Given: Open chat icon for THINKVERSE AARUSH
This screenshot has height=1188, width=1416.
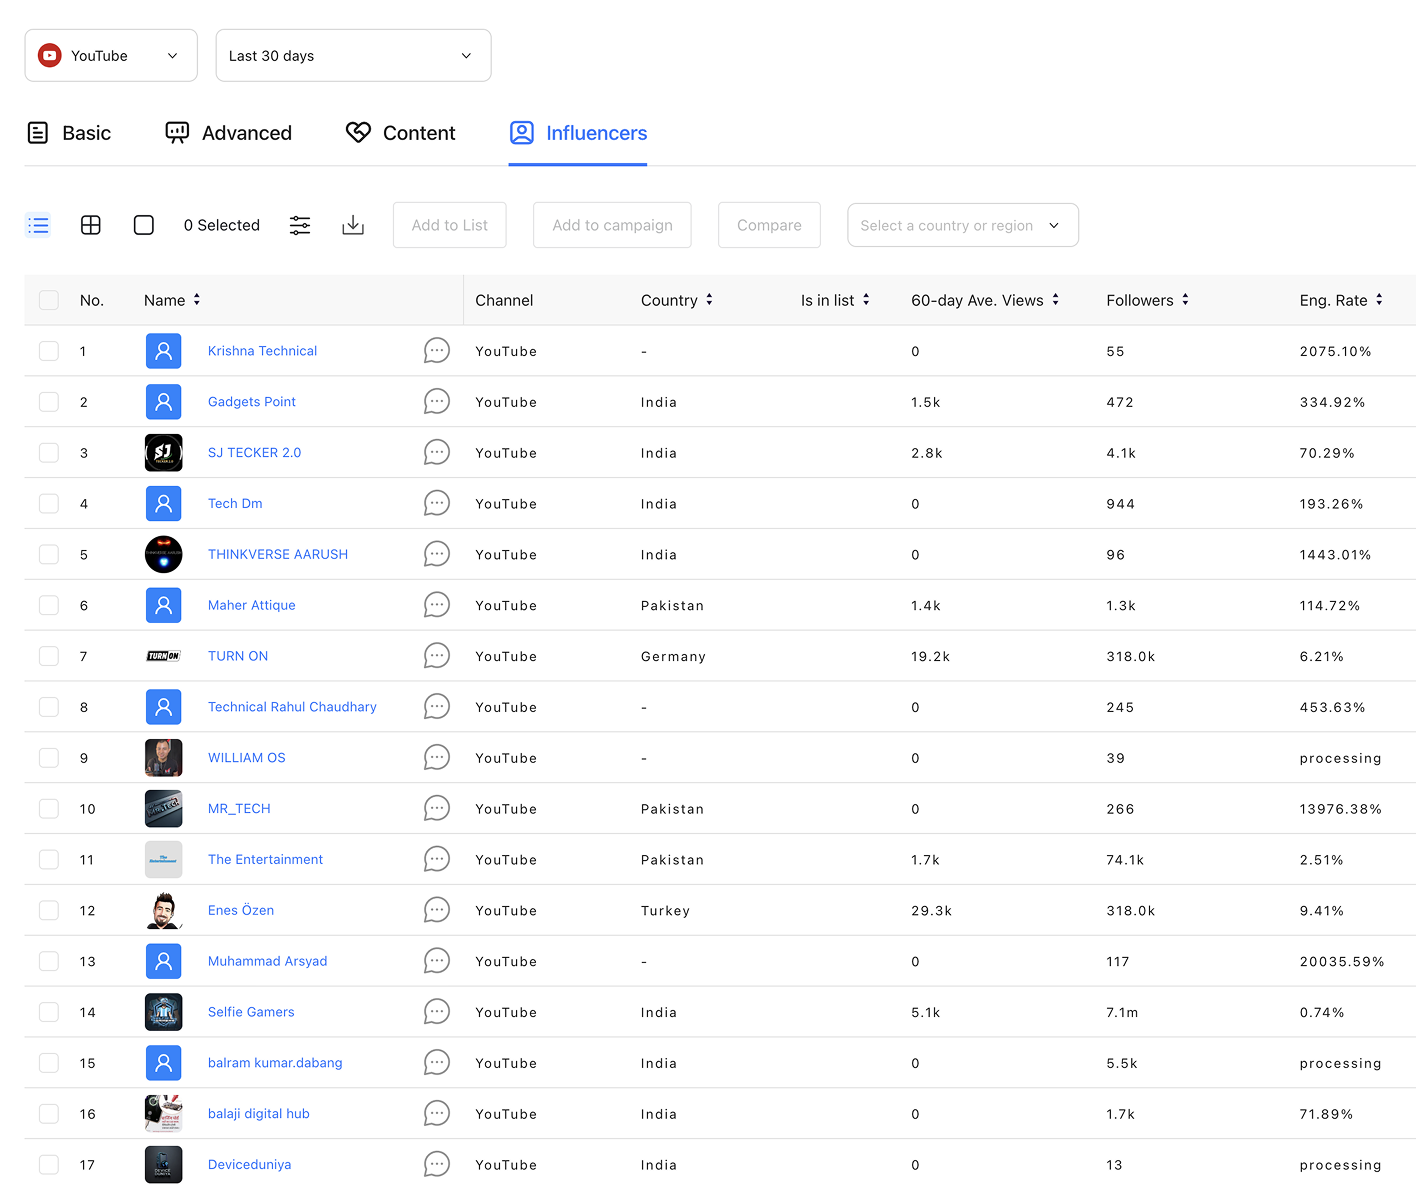Looking at the screenshot, I should tap(437, 554).
